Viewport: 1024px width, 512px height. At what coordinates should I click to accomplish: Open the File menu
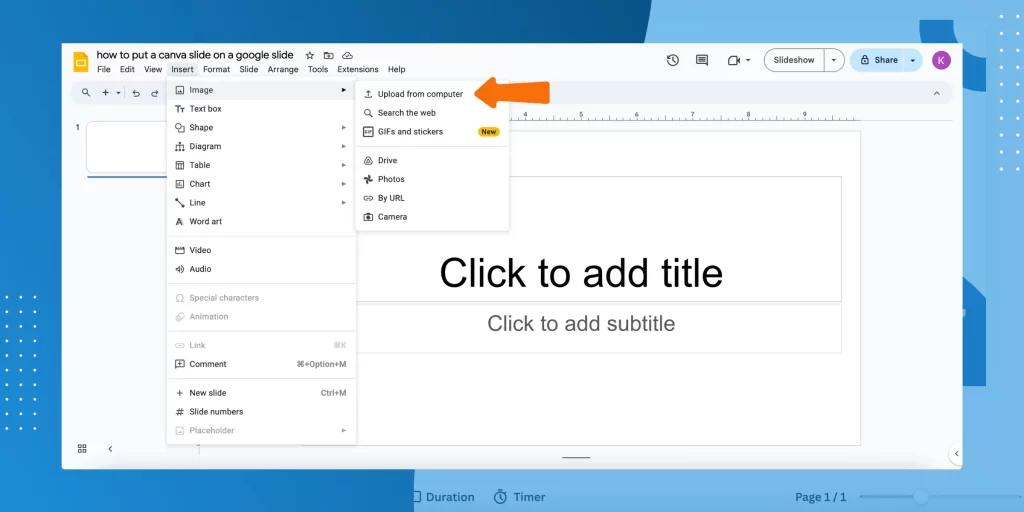click(x=104, y=69)
